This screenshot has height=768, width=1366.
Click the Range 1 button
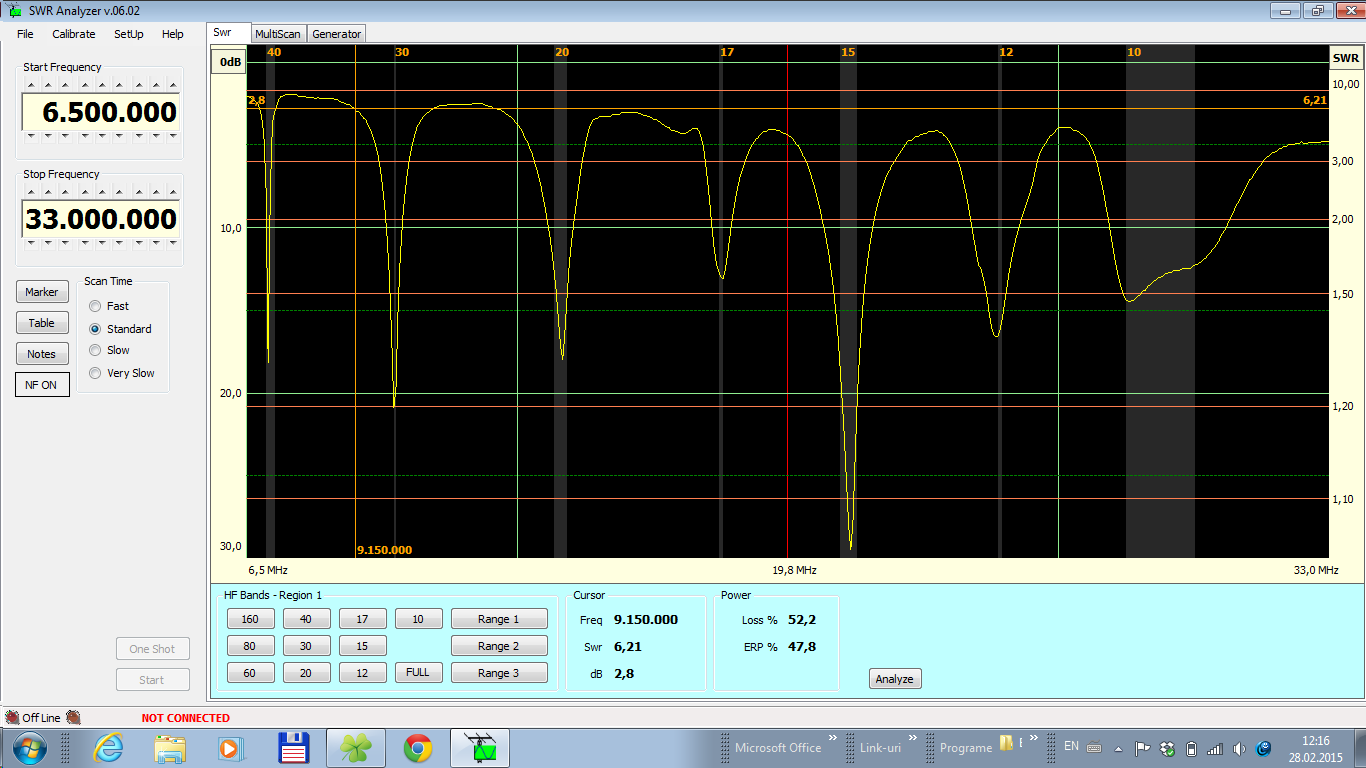pos(499,619)
